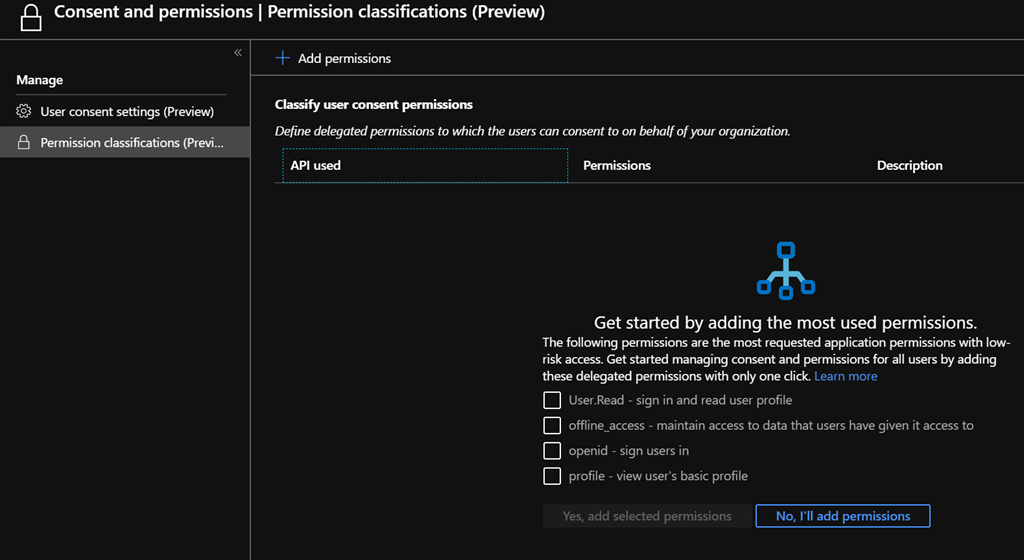
Task: Click the Permissions column header
Action: point(617,166)
